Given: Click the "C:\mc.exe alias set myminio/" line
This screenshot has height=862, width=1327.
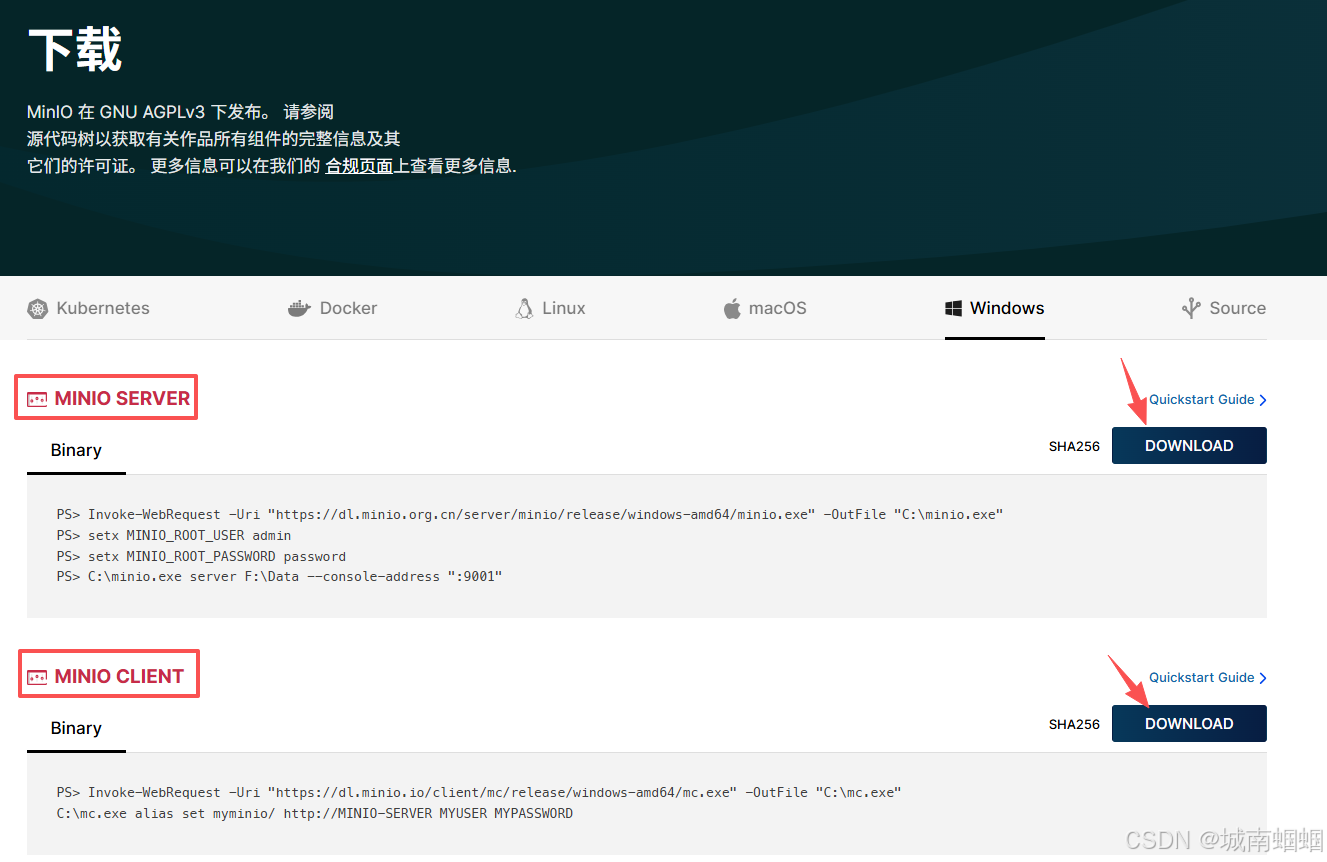Looking at the screenshot, I should 315,814.
